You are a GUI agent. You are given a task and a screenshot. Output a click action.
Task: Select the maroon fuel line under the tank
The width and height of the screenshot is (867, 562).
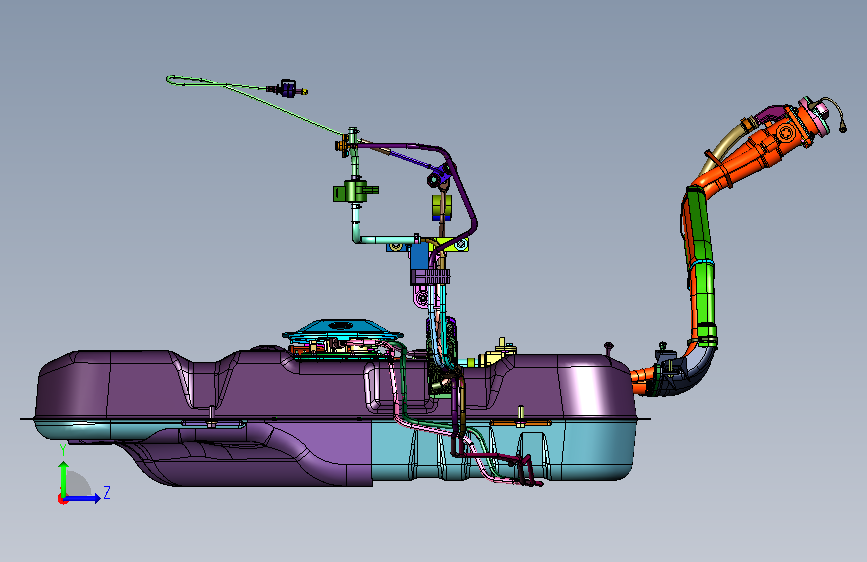click(x=492, y=454)
